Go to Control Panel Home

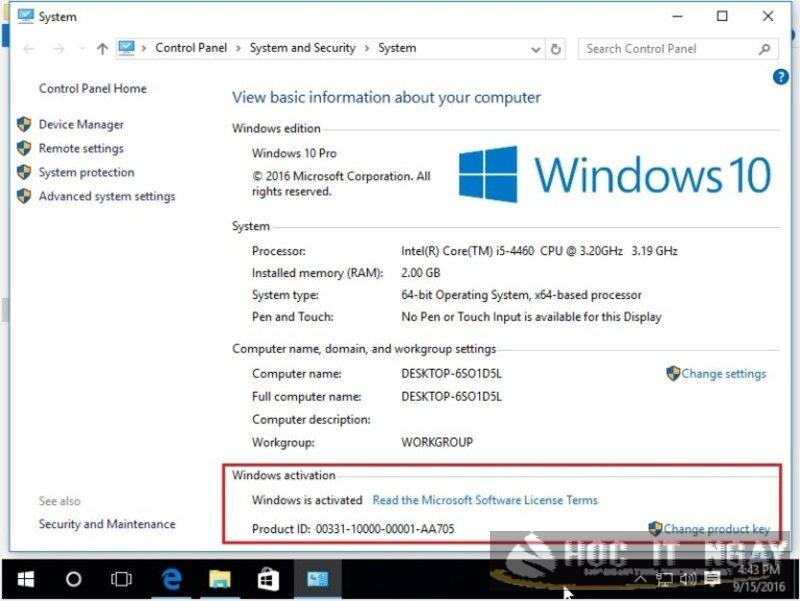pyautogui.click(x=92, y=89)
